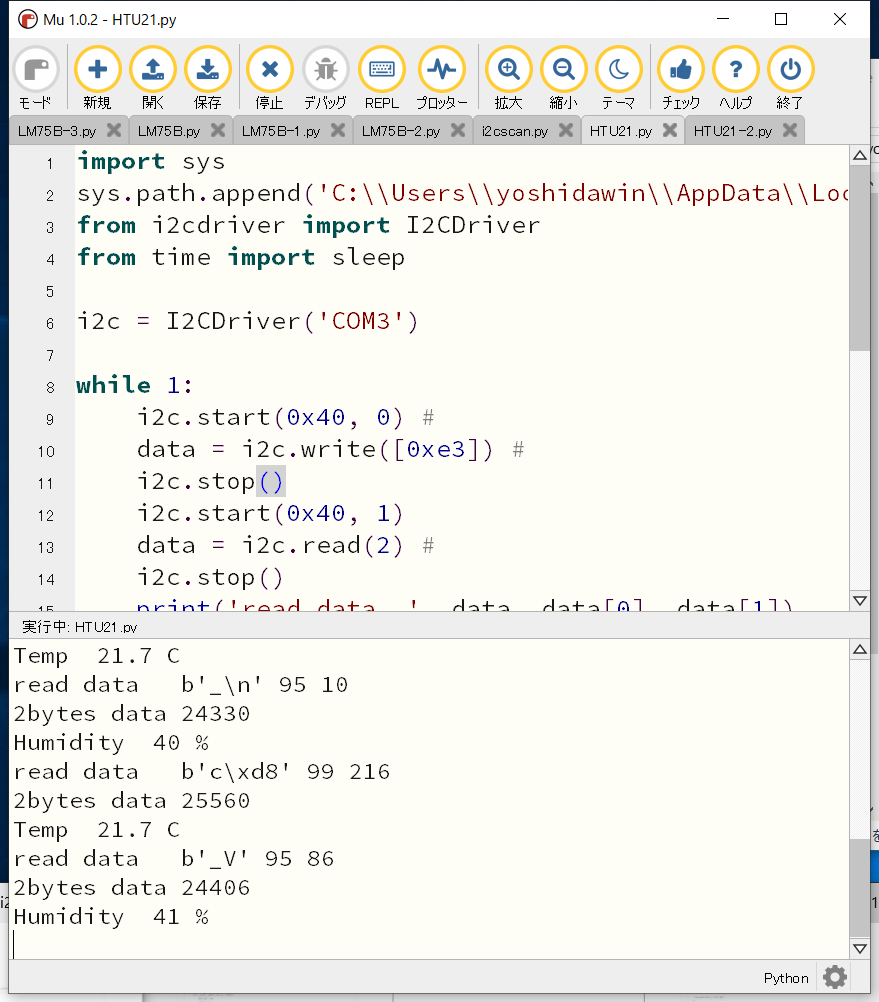
Task: Click 'i2c.stop()' on line 14
Action: pyautogui.click(x=210, y=578)
